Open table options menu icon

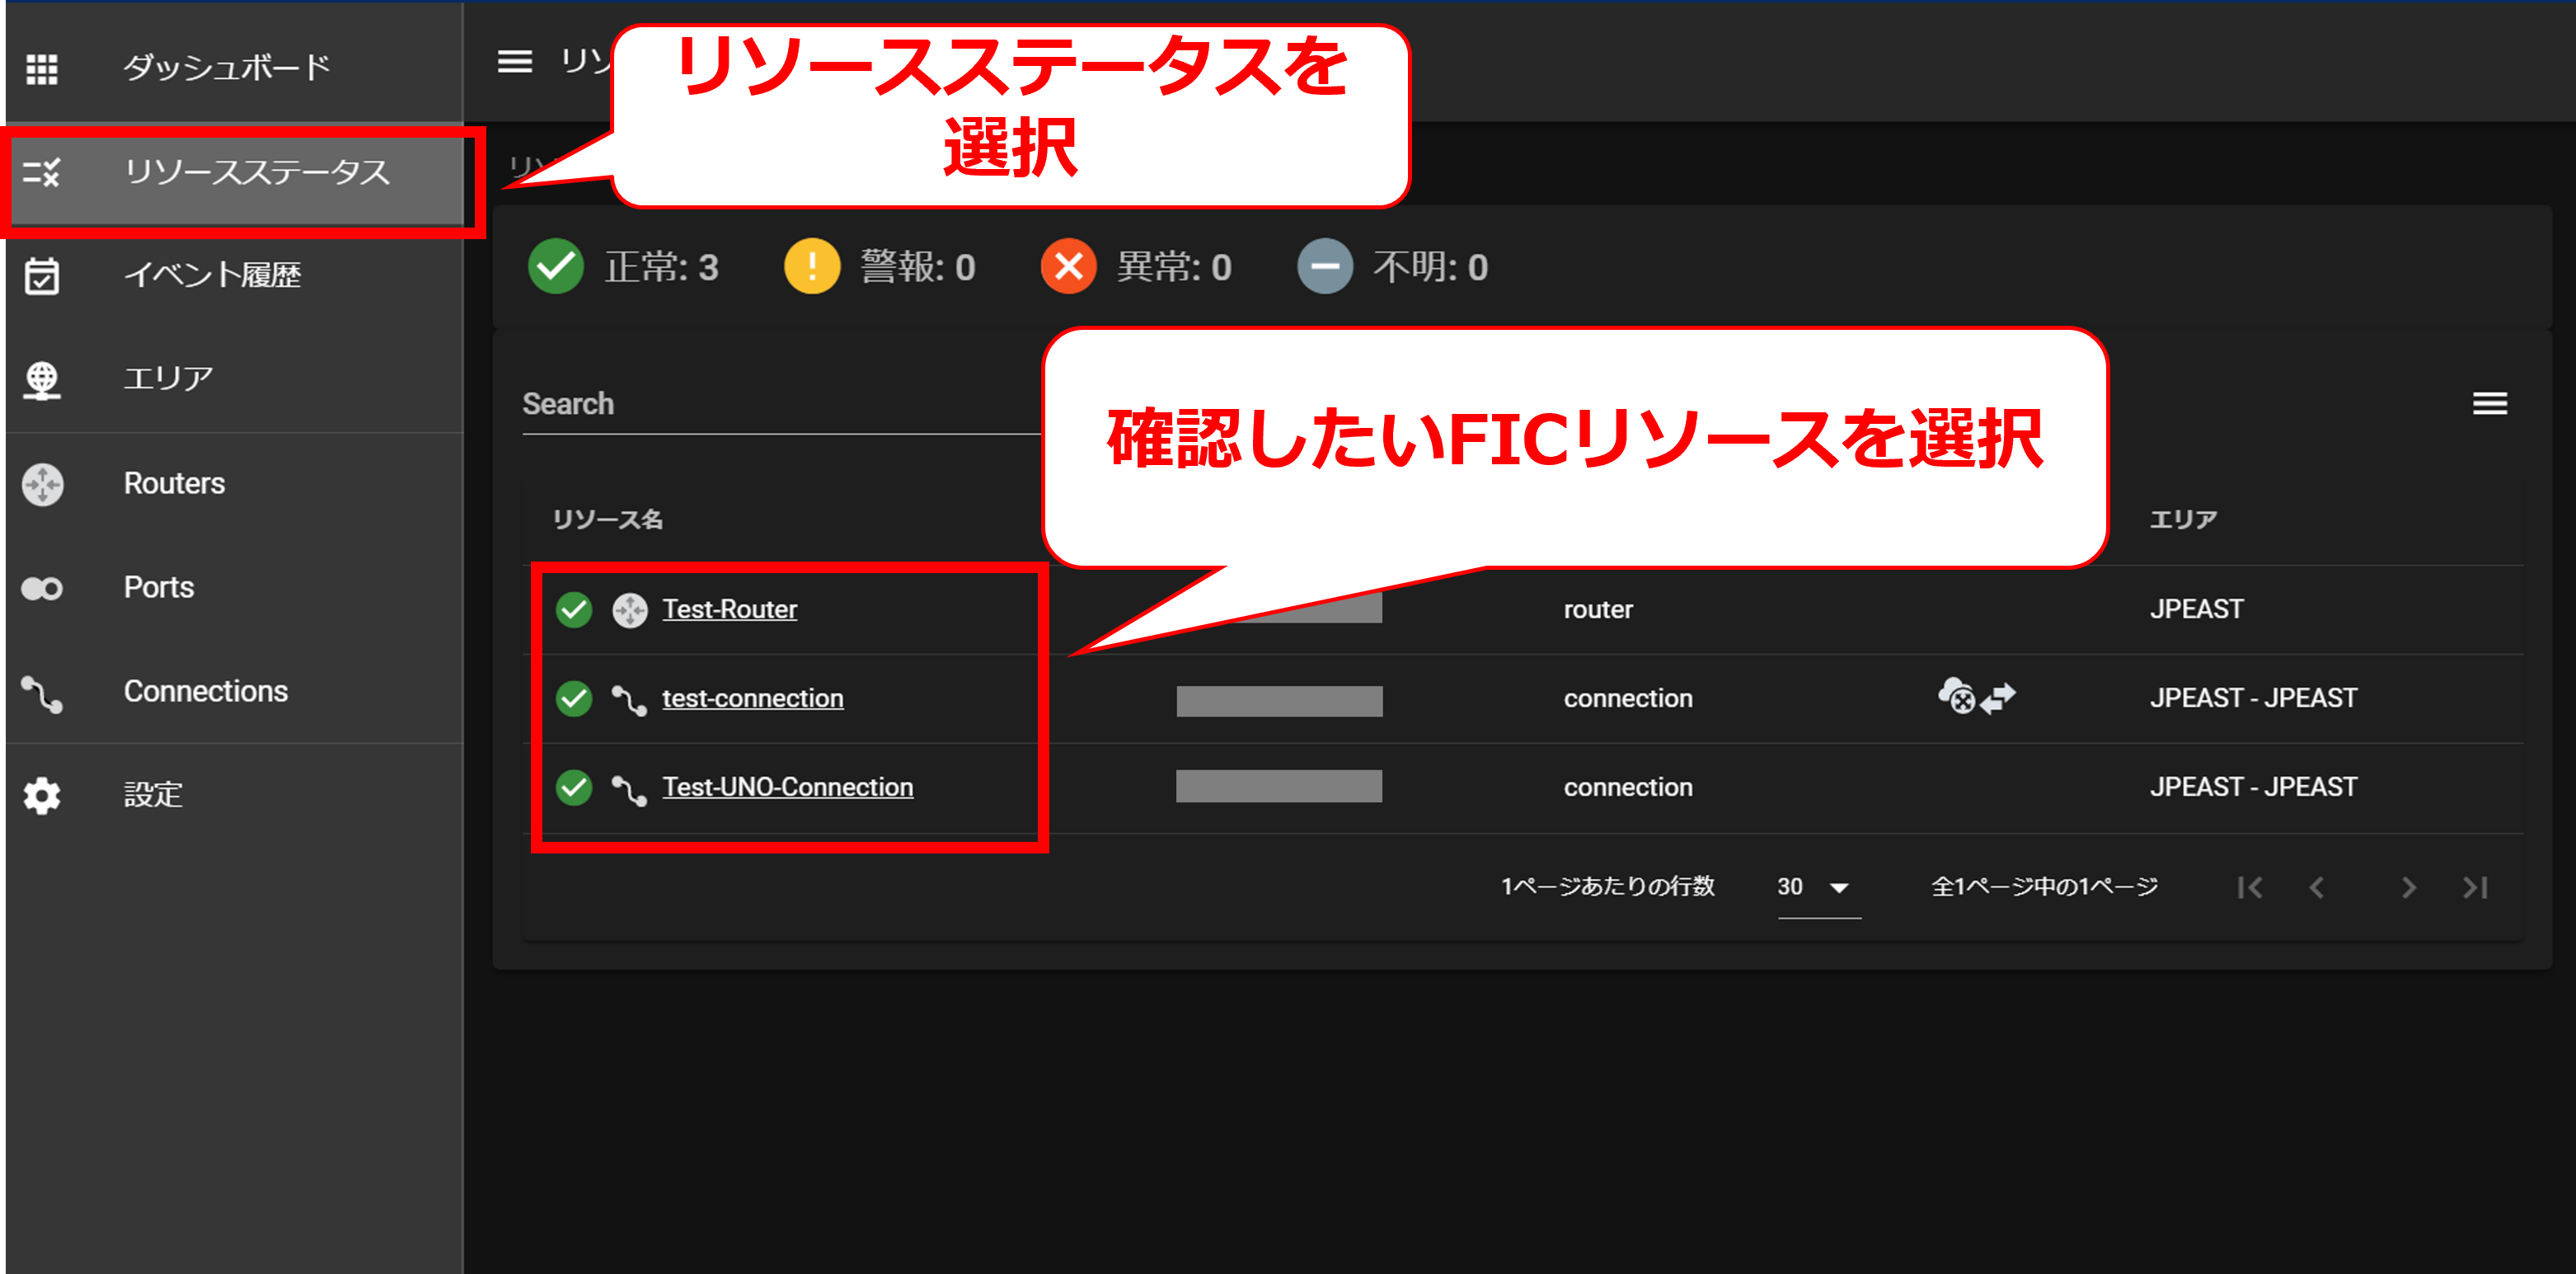coord(2489,404)
